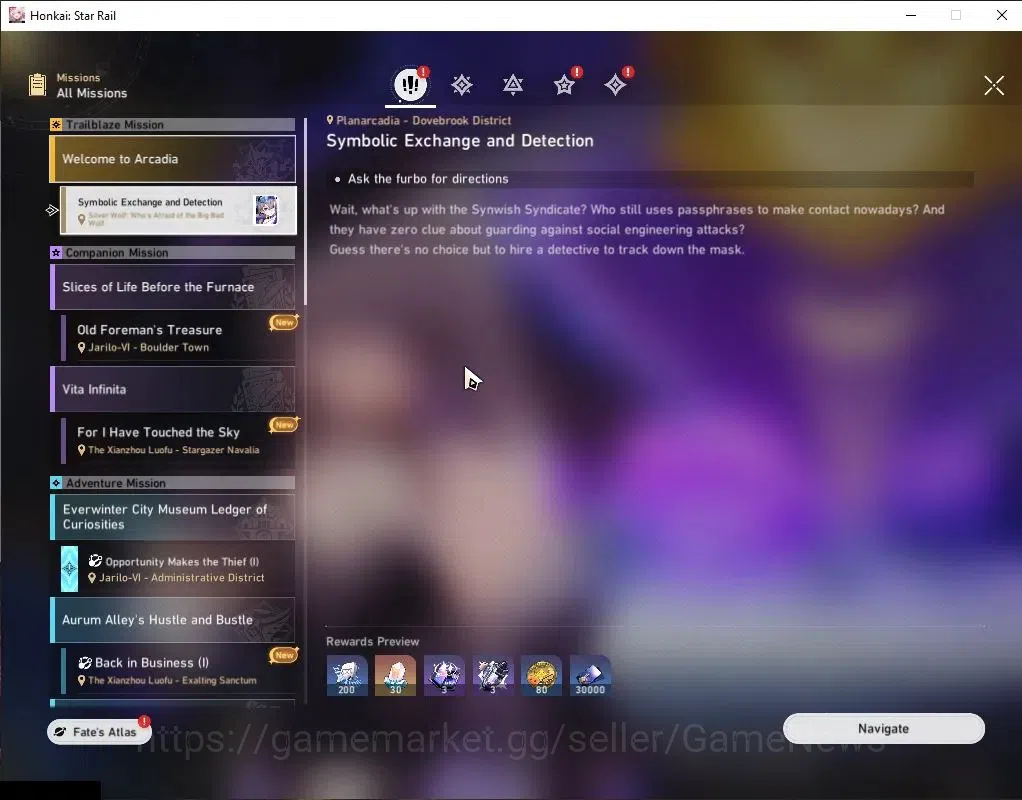Open the Fate's Atlas button
Image resolution: width=1022 pixels, height=800 pixels.
click(99, 732)
